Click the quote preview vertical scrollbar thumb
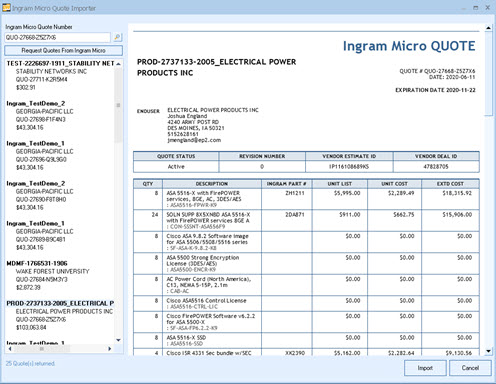 coord(488,74)
